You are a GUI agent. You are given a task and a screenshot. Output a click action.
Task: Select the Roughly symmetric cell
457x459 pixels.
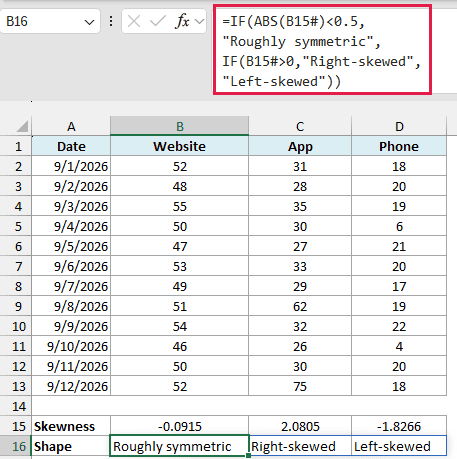tap(179, 446)
